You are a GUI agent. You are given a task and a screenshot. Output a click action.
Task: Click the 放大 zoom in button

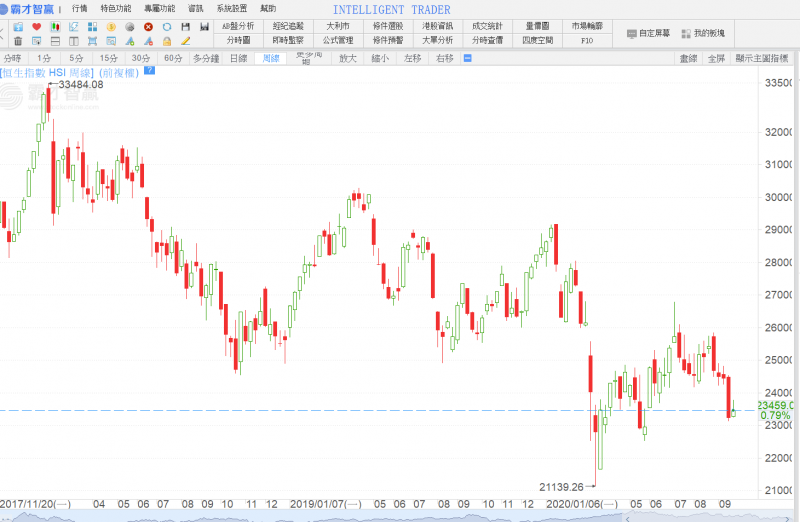tap(347, 59)
